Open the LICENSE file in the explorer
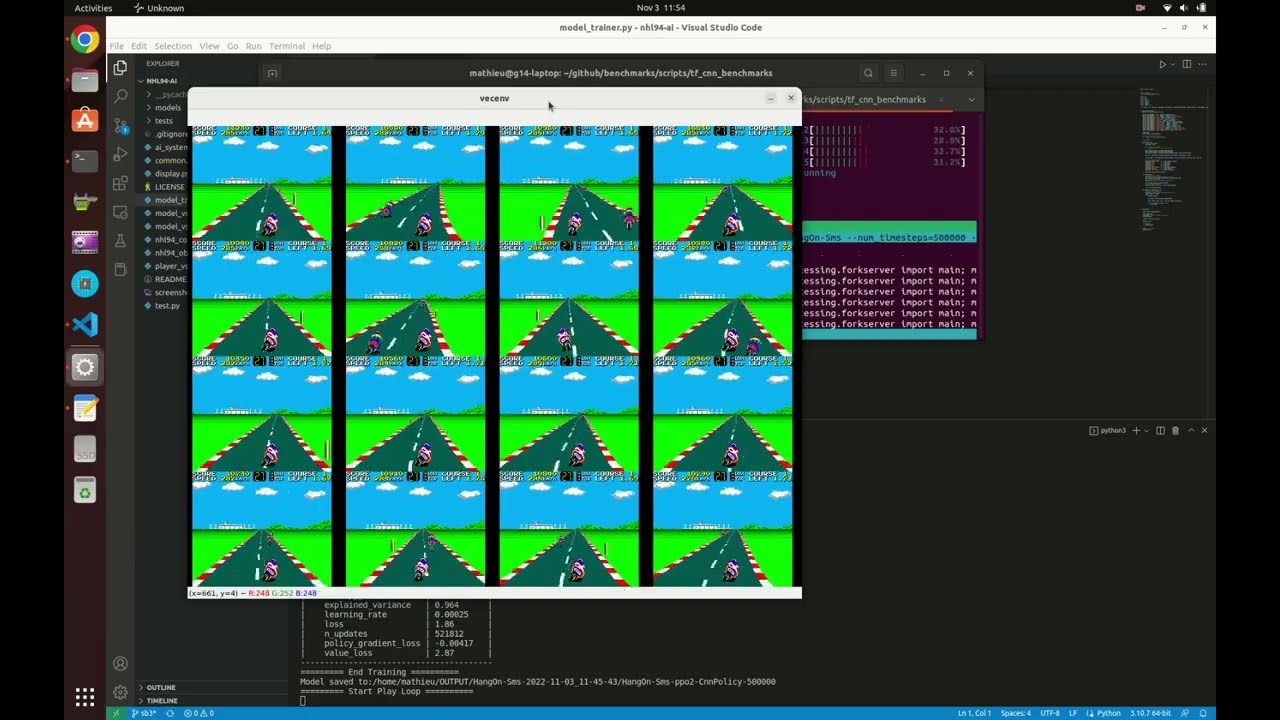Screen dimensions: 1280x720 (x=168, y=186)
